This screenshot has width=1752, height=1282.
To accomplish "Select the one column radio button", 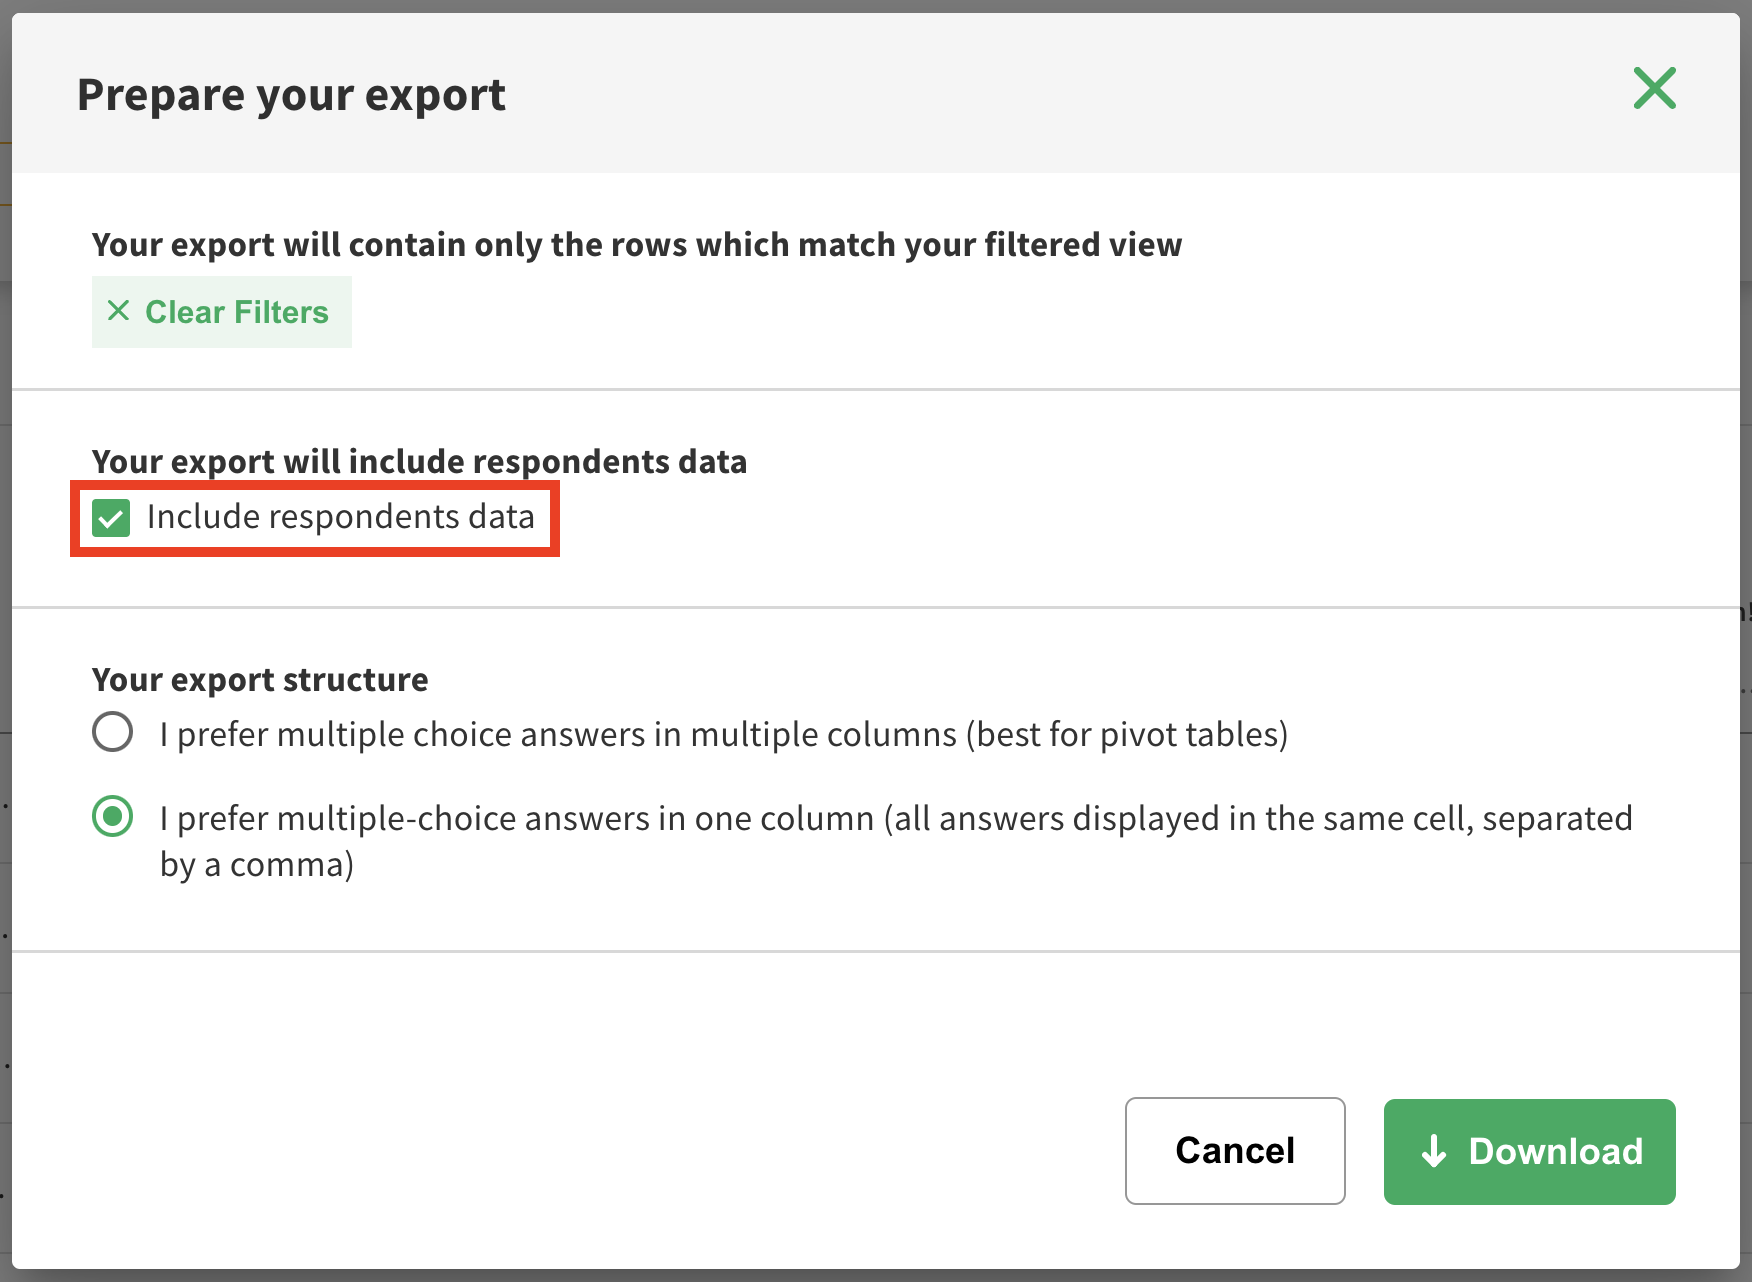I will [x=112, y=816].
